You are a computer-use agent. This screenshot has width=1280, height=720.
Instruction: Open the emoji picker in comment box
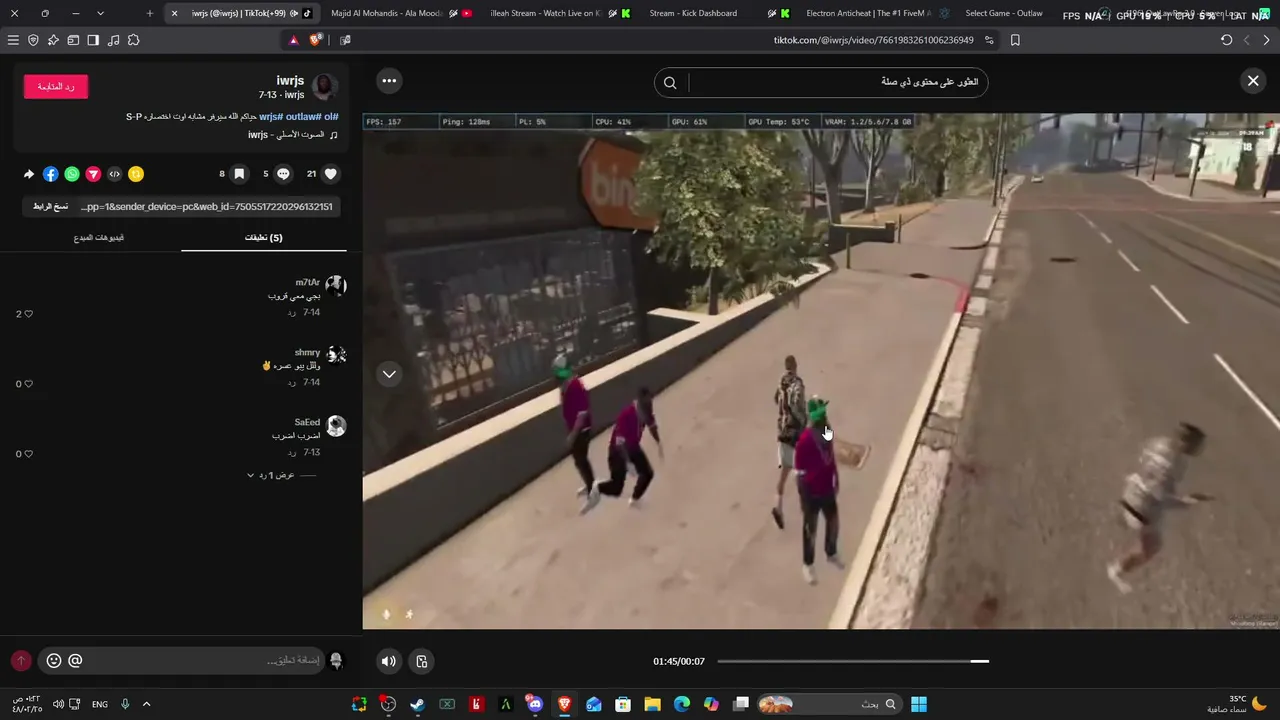point(54,661)
